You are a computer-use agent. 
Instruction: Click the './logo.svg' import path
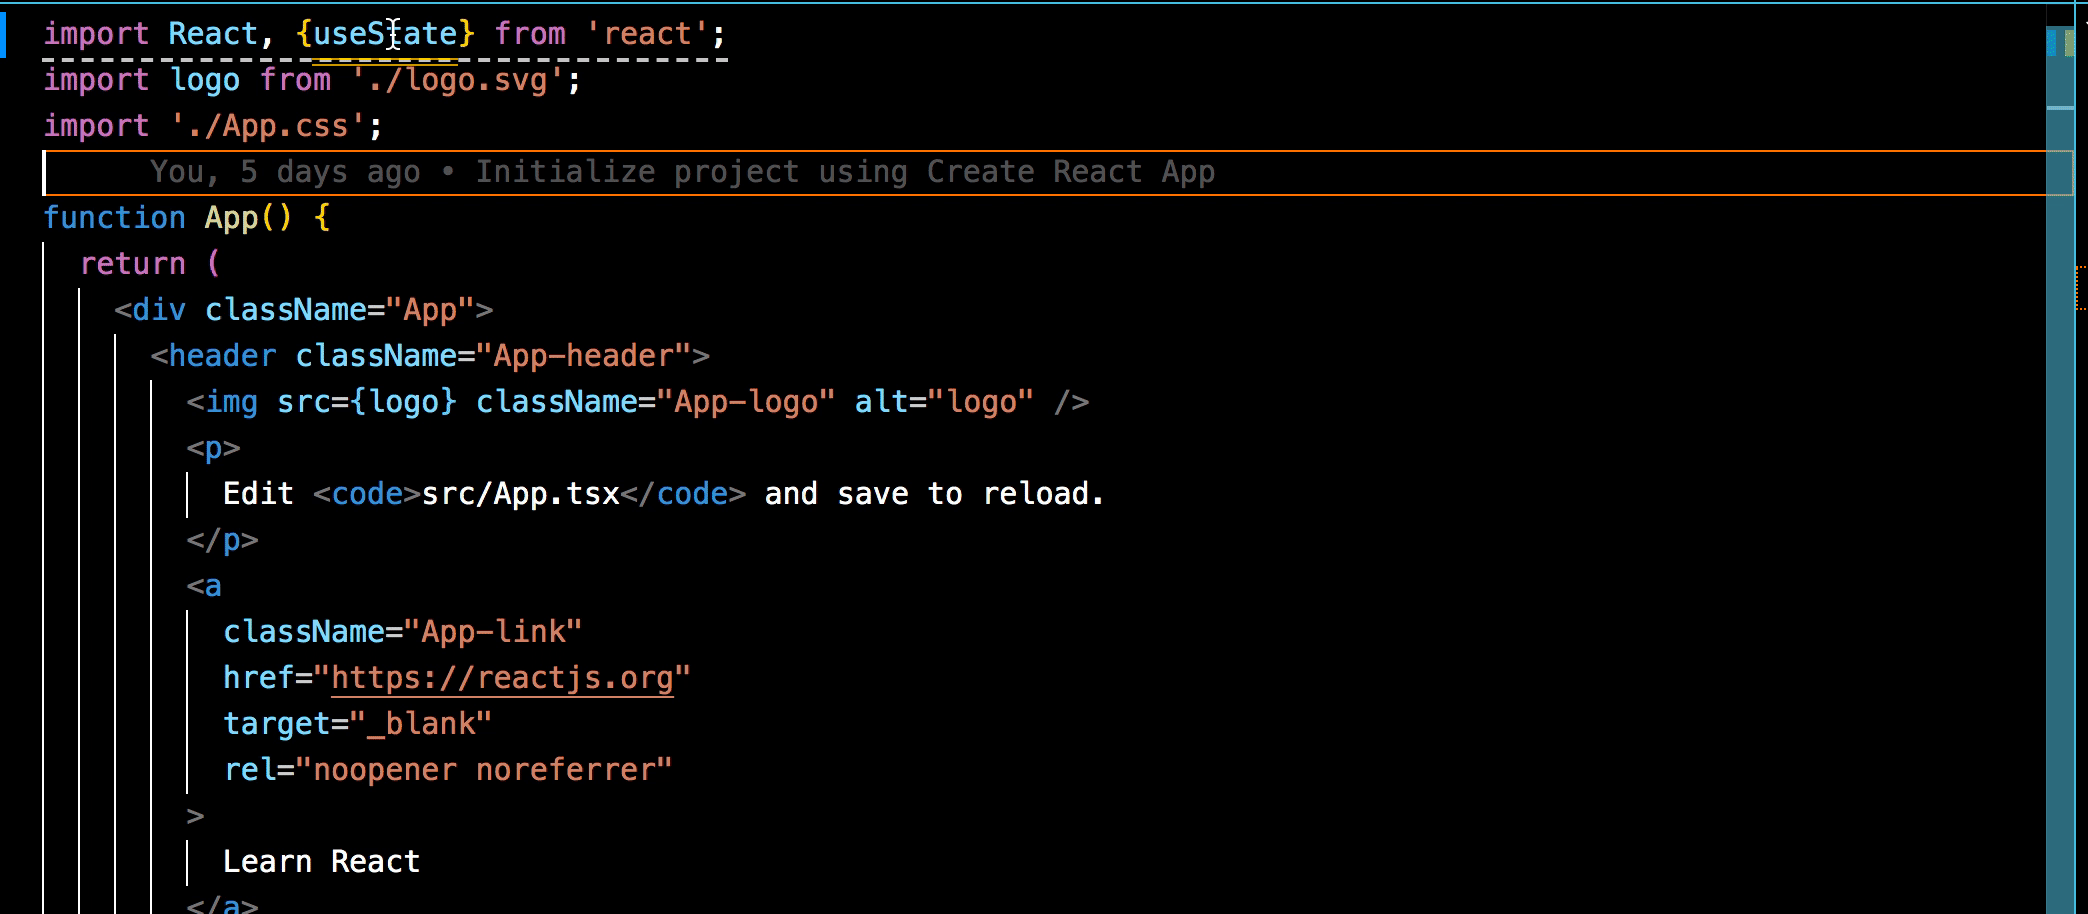[457, 79]
